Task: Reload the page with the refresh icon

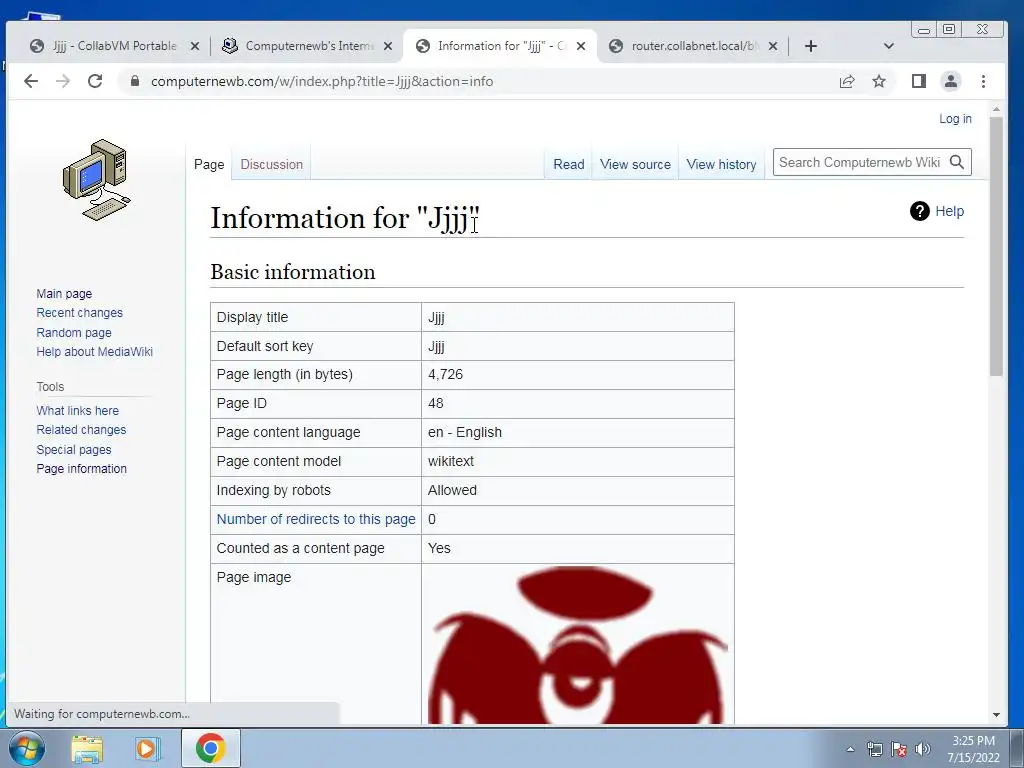Action: [95, 81]
